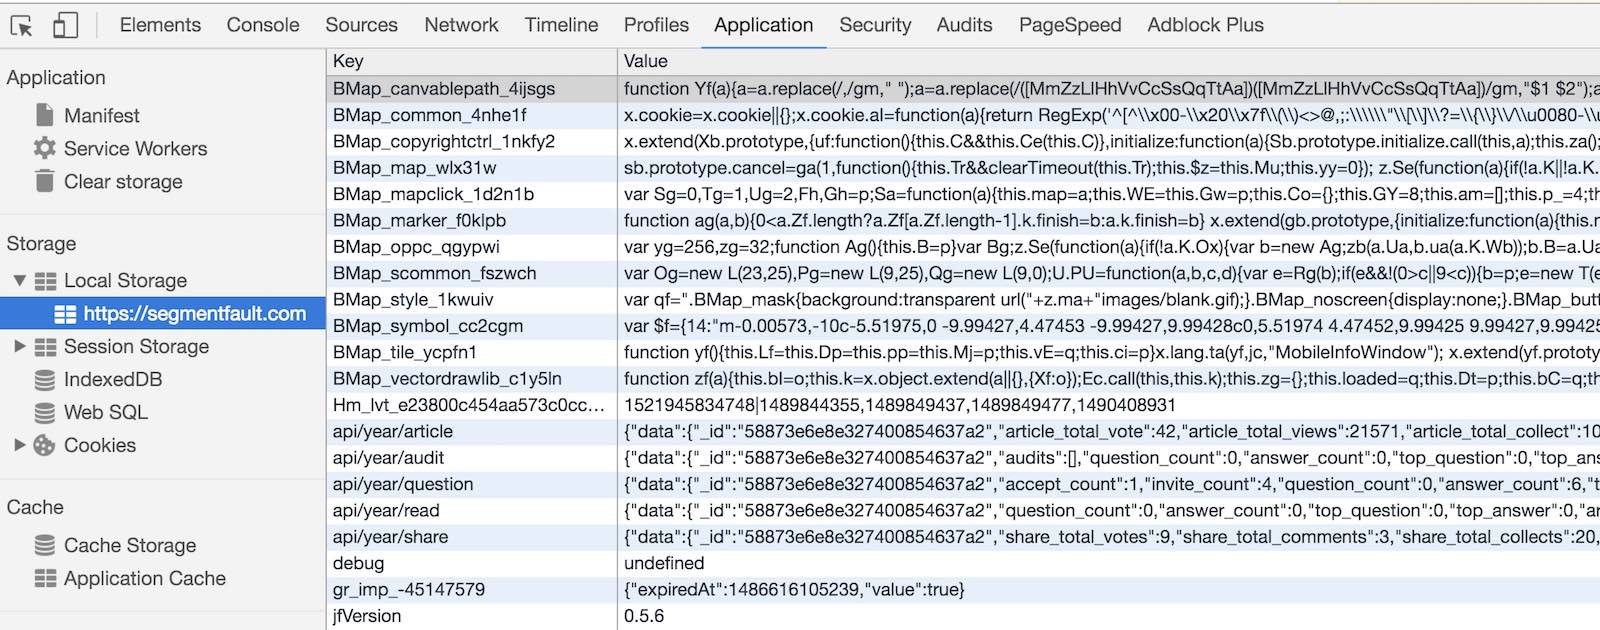Expand the Session Storage tree arrow
The height and width of the screenshot is (630, 1600).
[x=19, y=346]
